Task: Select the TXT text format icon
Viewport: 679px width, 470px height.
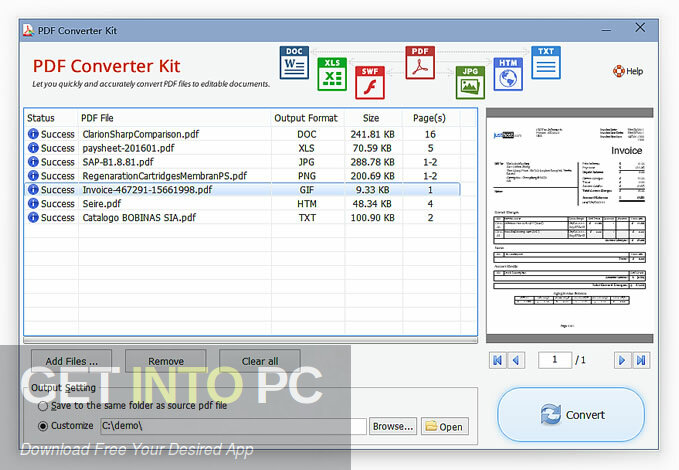Action: [546, 63]
